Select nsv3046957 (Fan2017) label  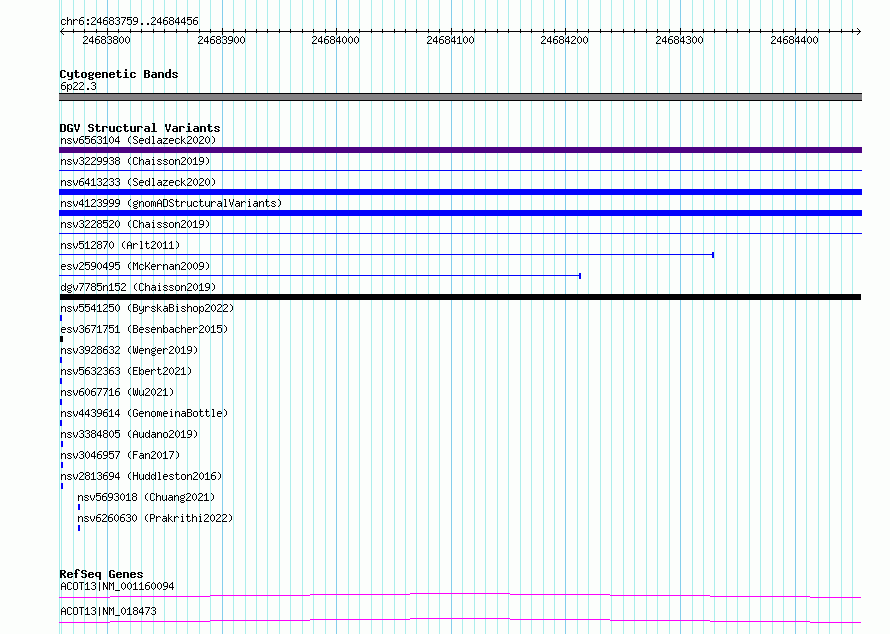120,455
